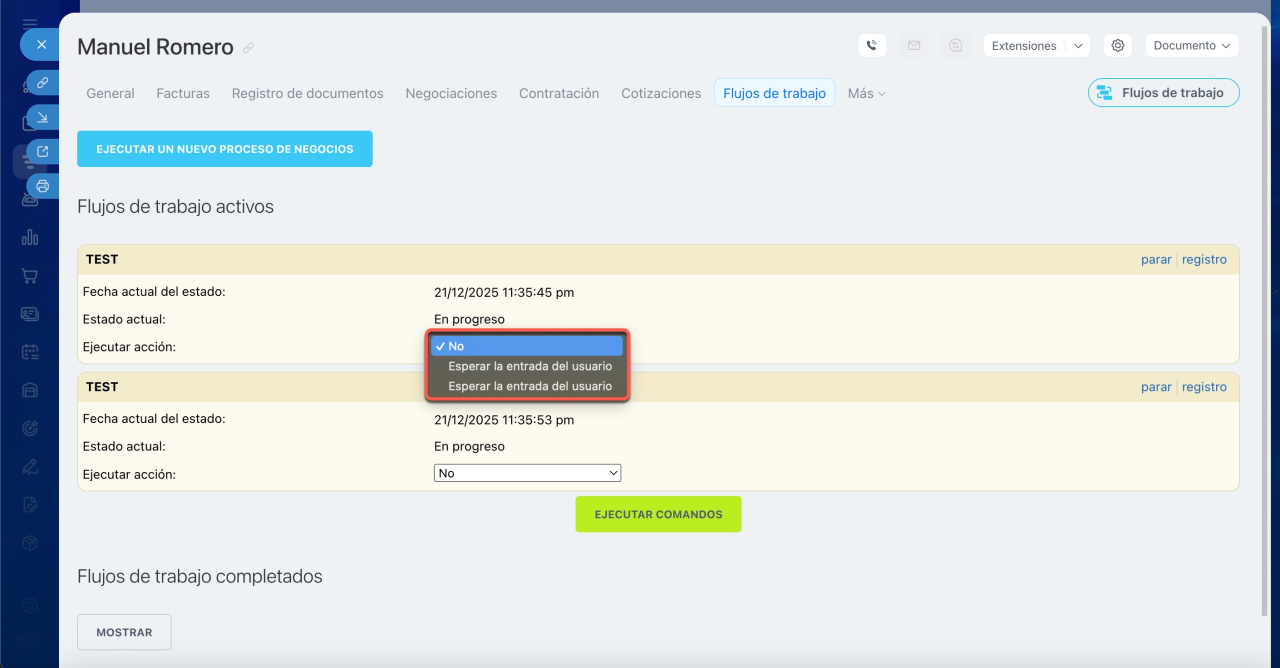Click the copy link icon on the side strip
The width and height of the screenshot is (1280, 668).
[x=42, y=83]
